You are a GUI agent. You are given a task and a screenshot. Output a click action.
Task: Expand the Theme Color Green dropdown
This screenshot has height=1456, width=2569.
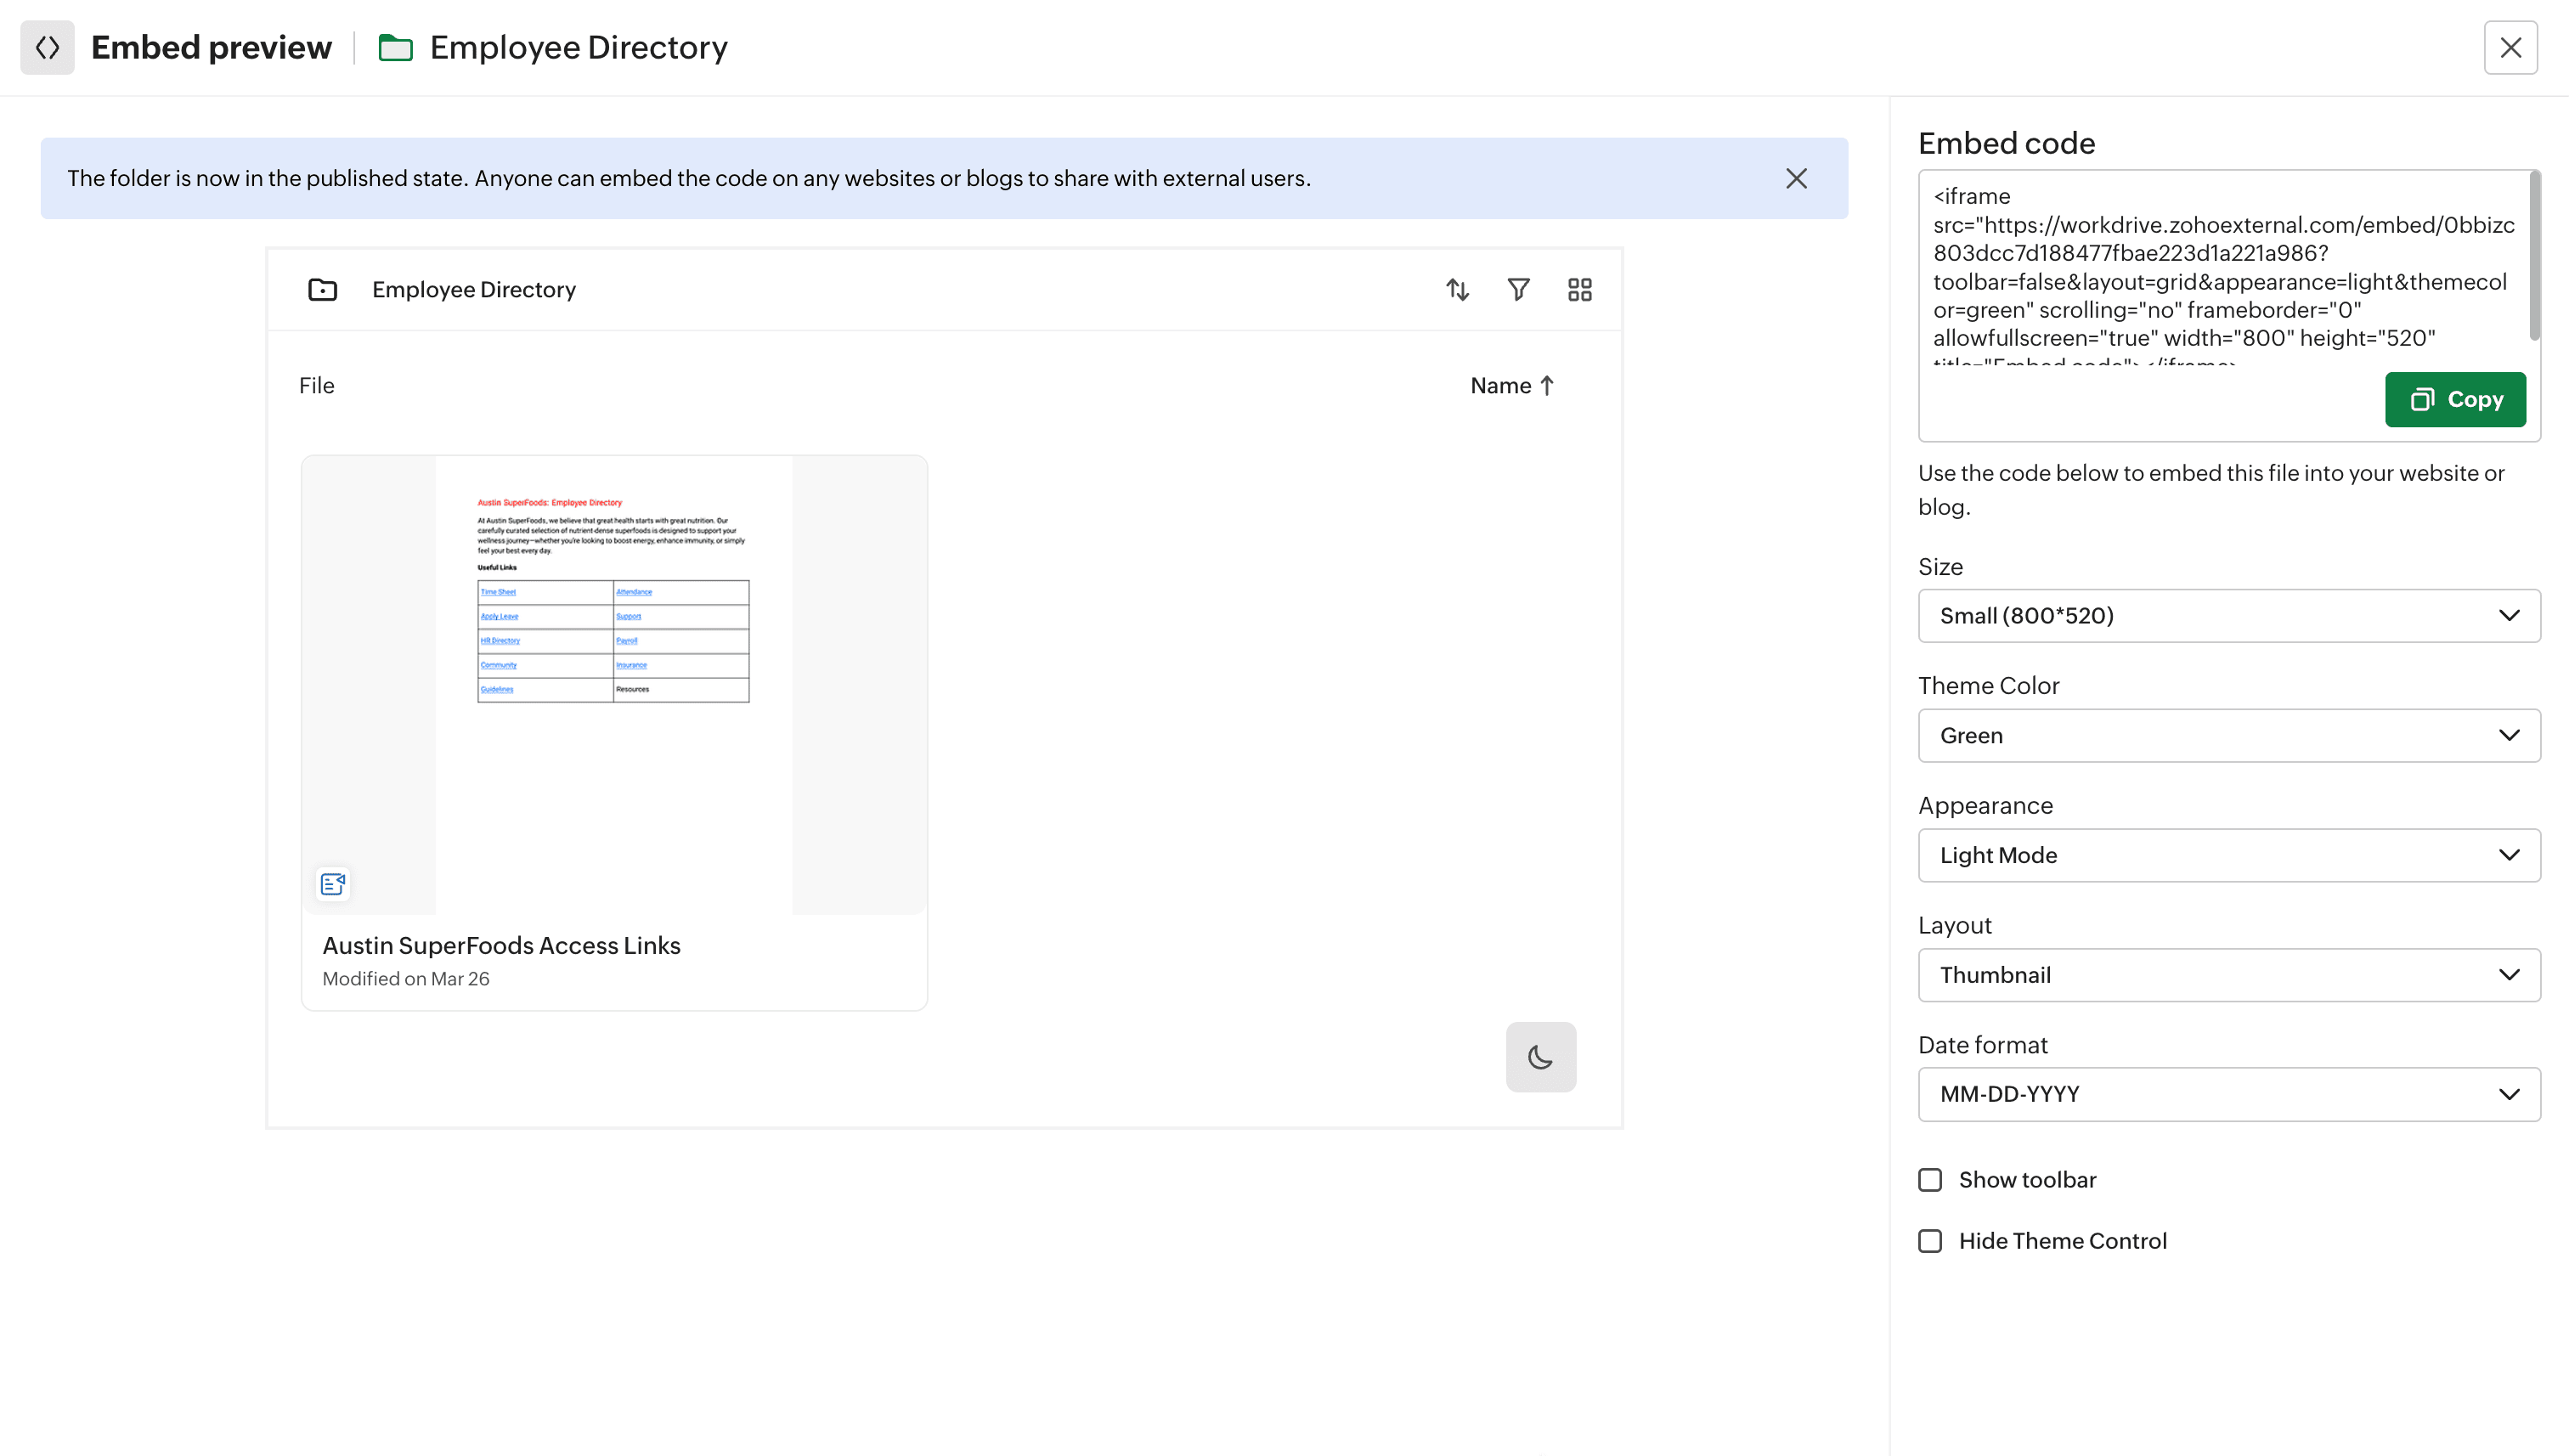click(x=2228, y=736)
